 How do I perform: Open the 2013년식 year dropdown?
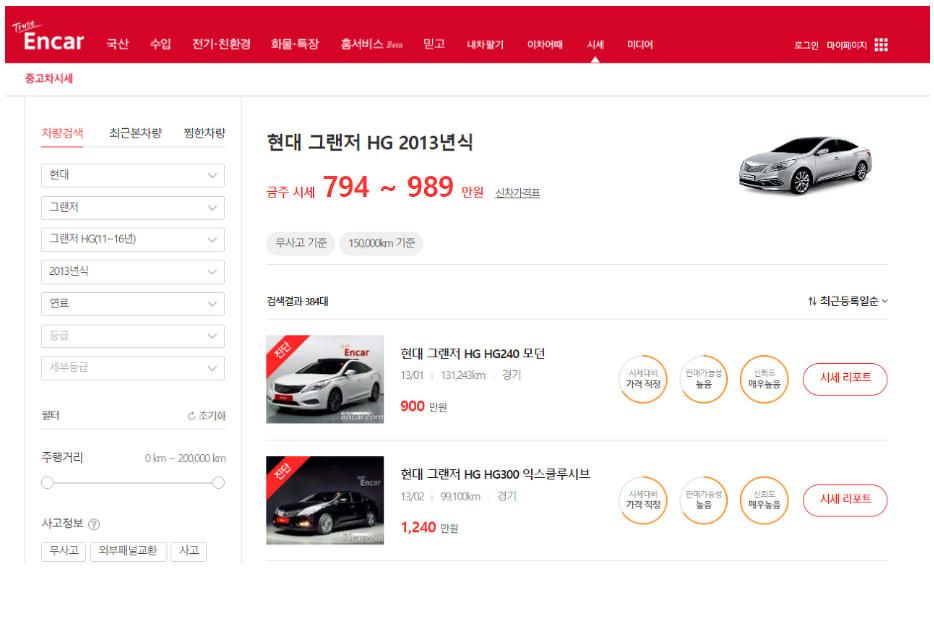[133, 272]
